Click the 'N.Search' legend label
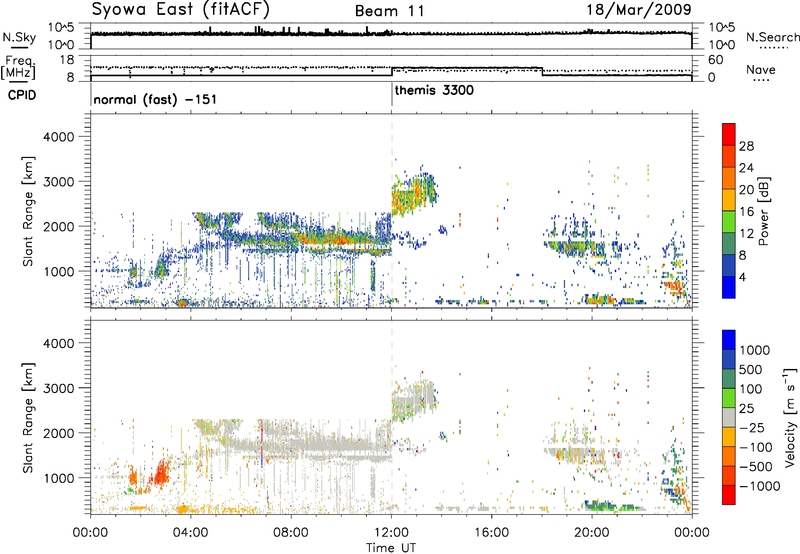 [x=772, y=37]
